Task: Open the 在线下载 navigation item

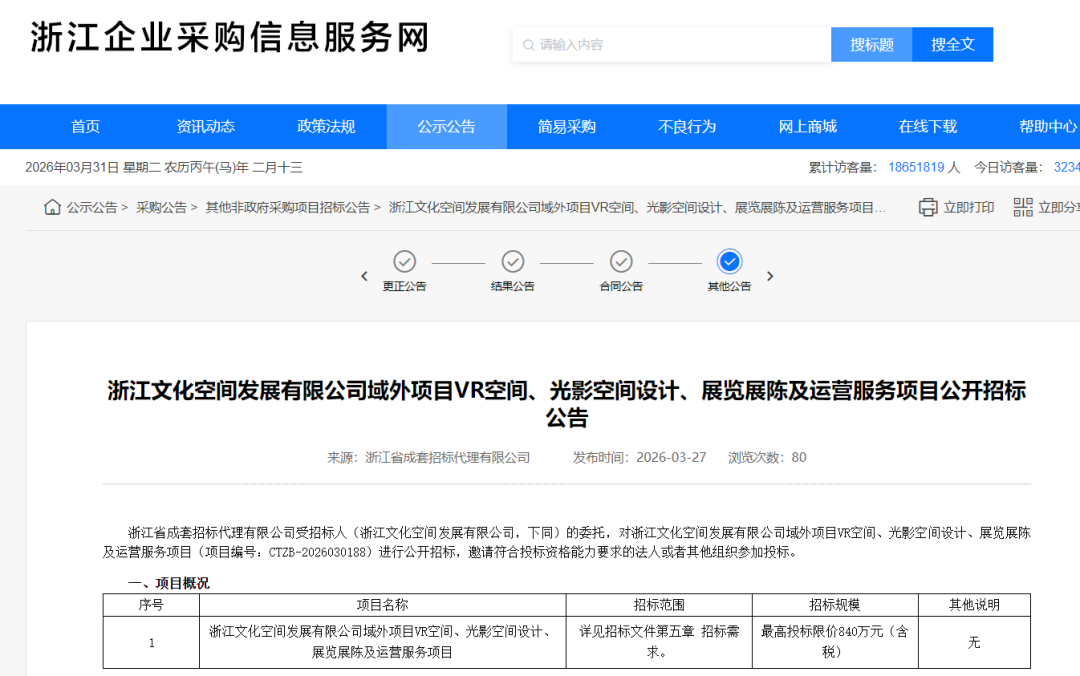Action: click(x=927, y=126)
